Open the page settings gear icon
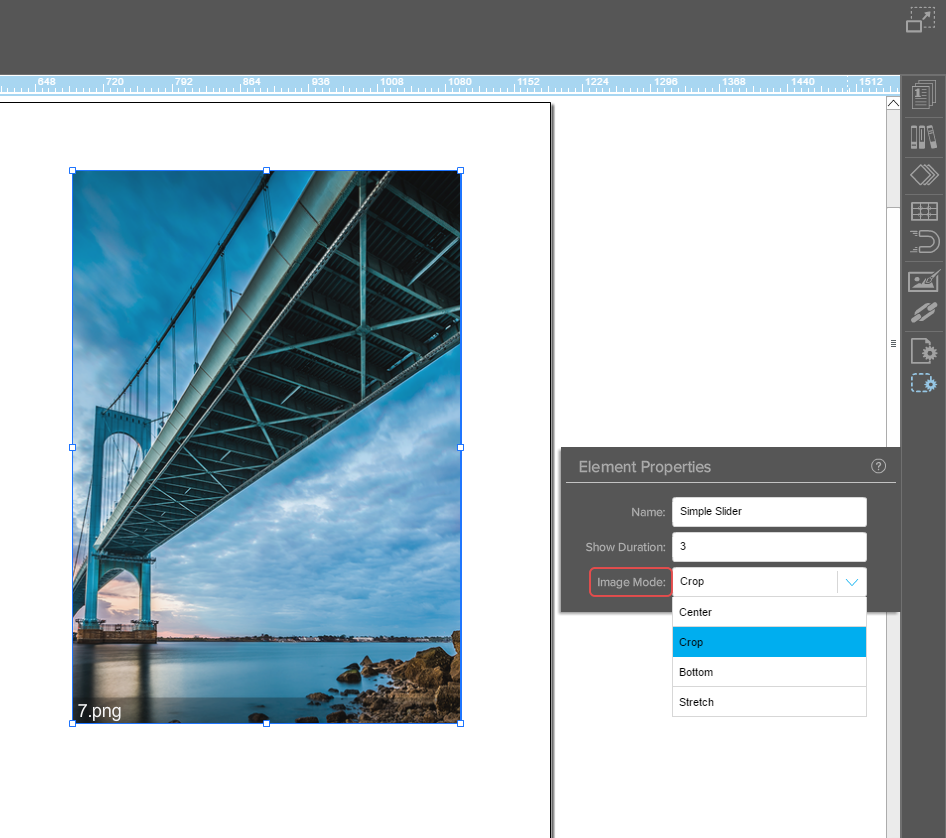 pos(923,351)
